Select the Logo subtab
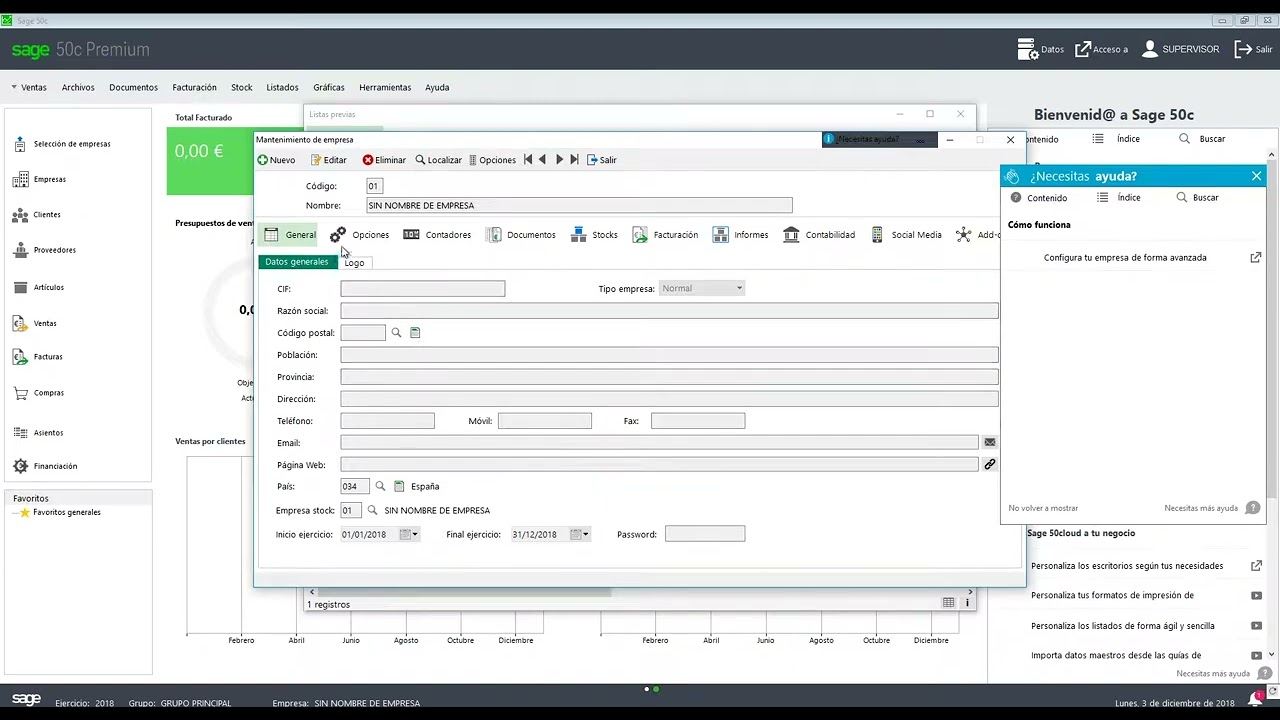The height and width of the screenshot is (720, 1280). pyautogui.click(x=354, y=263)
